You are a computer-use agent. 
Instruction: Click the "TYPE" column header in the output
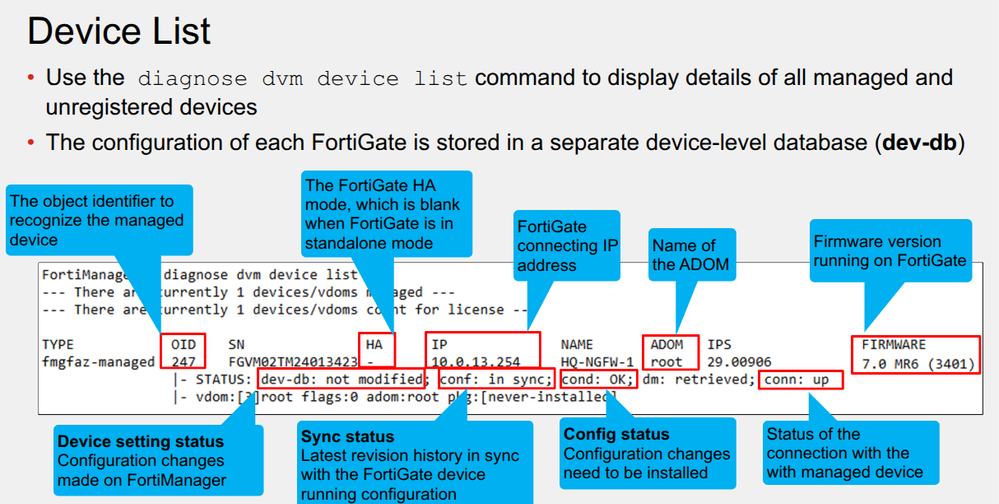[58, 345]
